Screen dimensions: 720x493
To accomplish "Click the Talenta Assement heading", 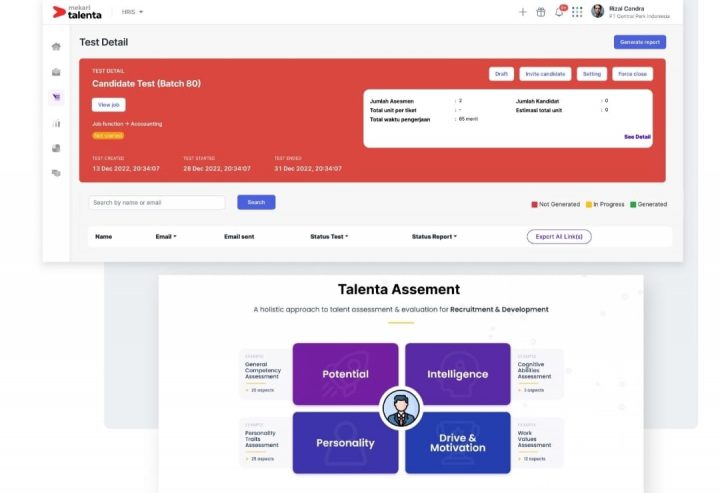I will (x=399, y=289).
